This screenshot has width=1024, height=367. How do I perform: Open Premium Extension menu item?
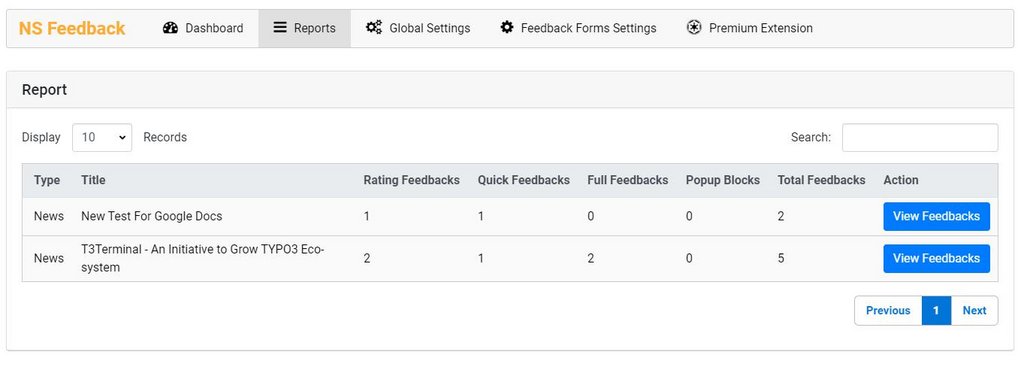click(750, 29)
